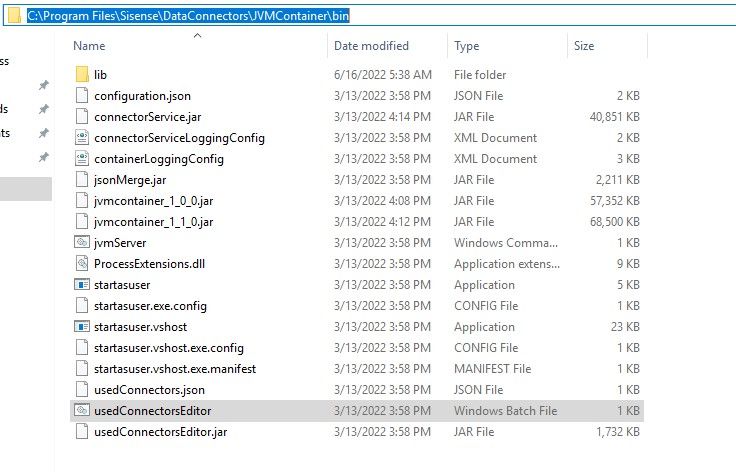Viewport: 736px width, 472px height.
Task: Click the connectorServiceLoggingConfig XML icon
Action: [82, 138]
